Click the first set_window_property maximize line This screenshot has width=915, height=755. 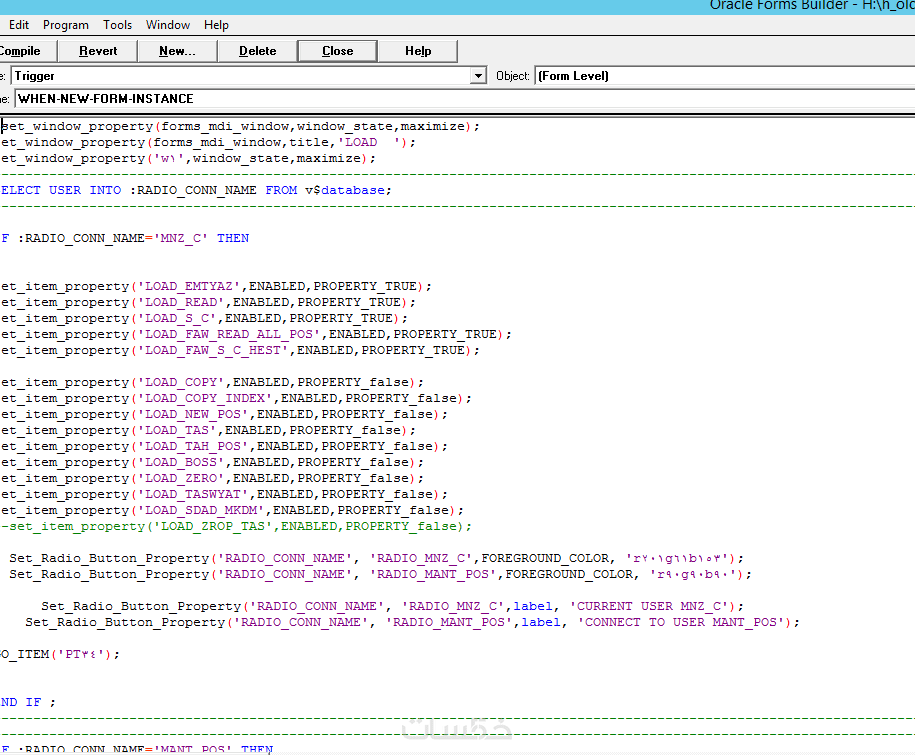tap(240, 126)
